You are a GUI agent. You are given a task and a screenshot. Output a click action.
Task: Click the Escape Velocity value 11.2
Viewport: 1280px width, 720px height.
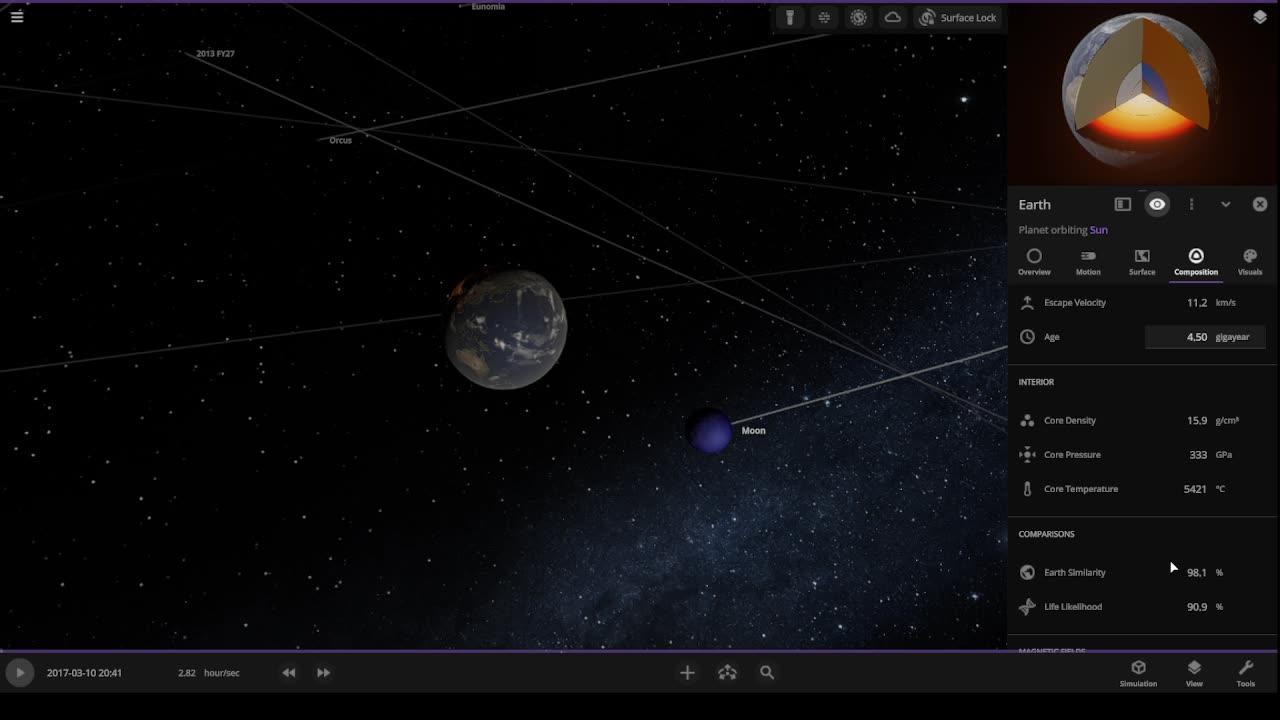click(1197, 303)
